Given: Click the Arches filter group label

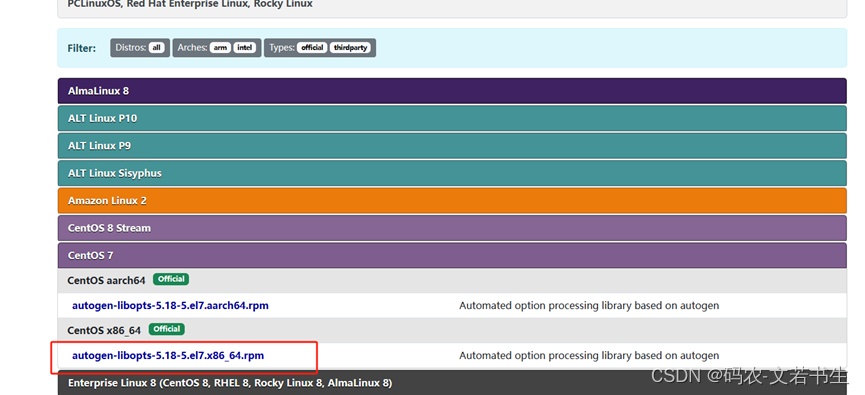Looking at the screenshot, I should pyautogui.click(x=192, y=48).
